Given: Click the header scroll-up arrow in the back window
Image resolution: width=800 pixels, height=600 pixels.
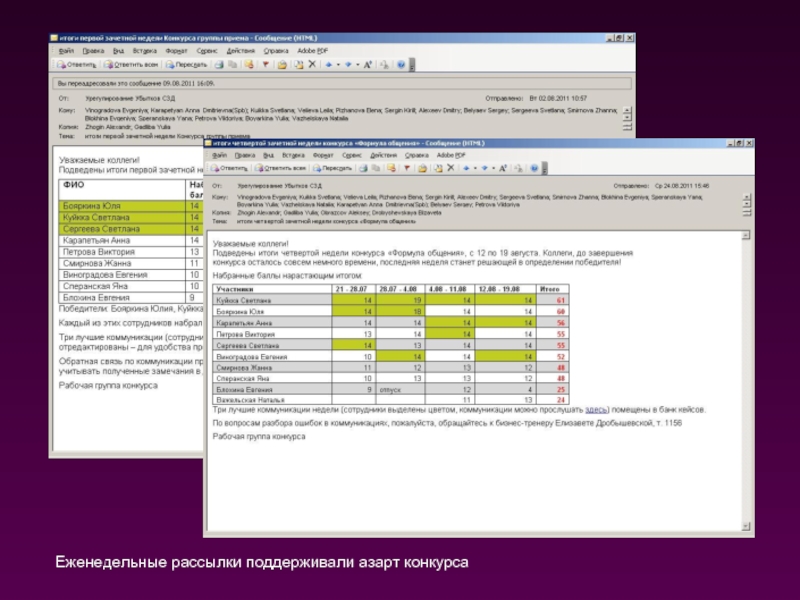Looking at the screenshot, I should 628,110.
